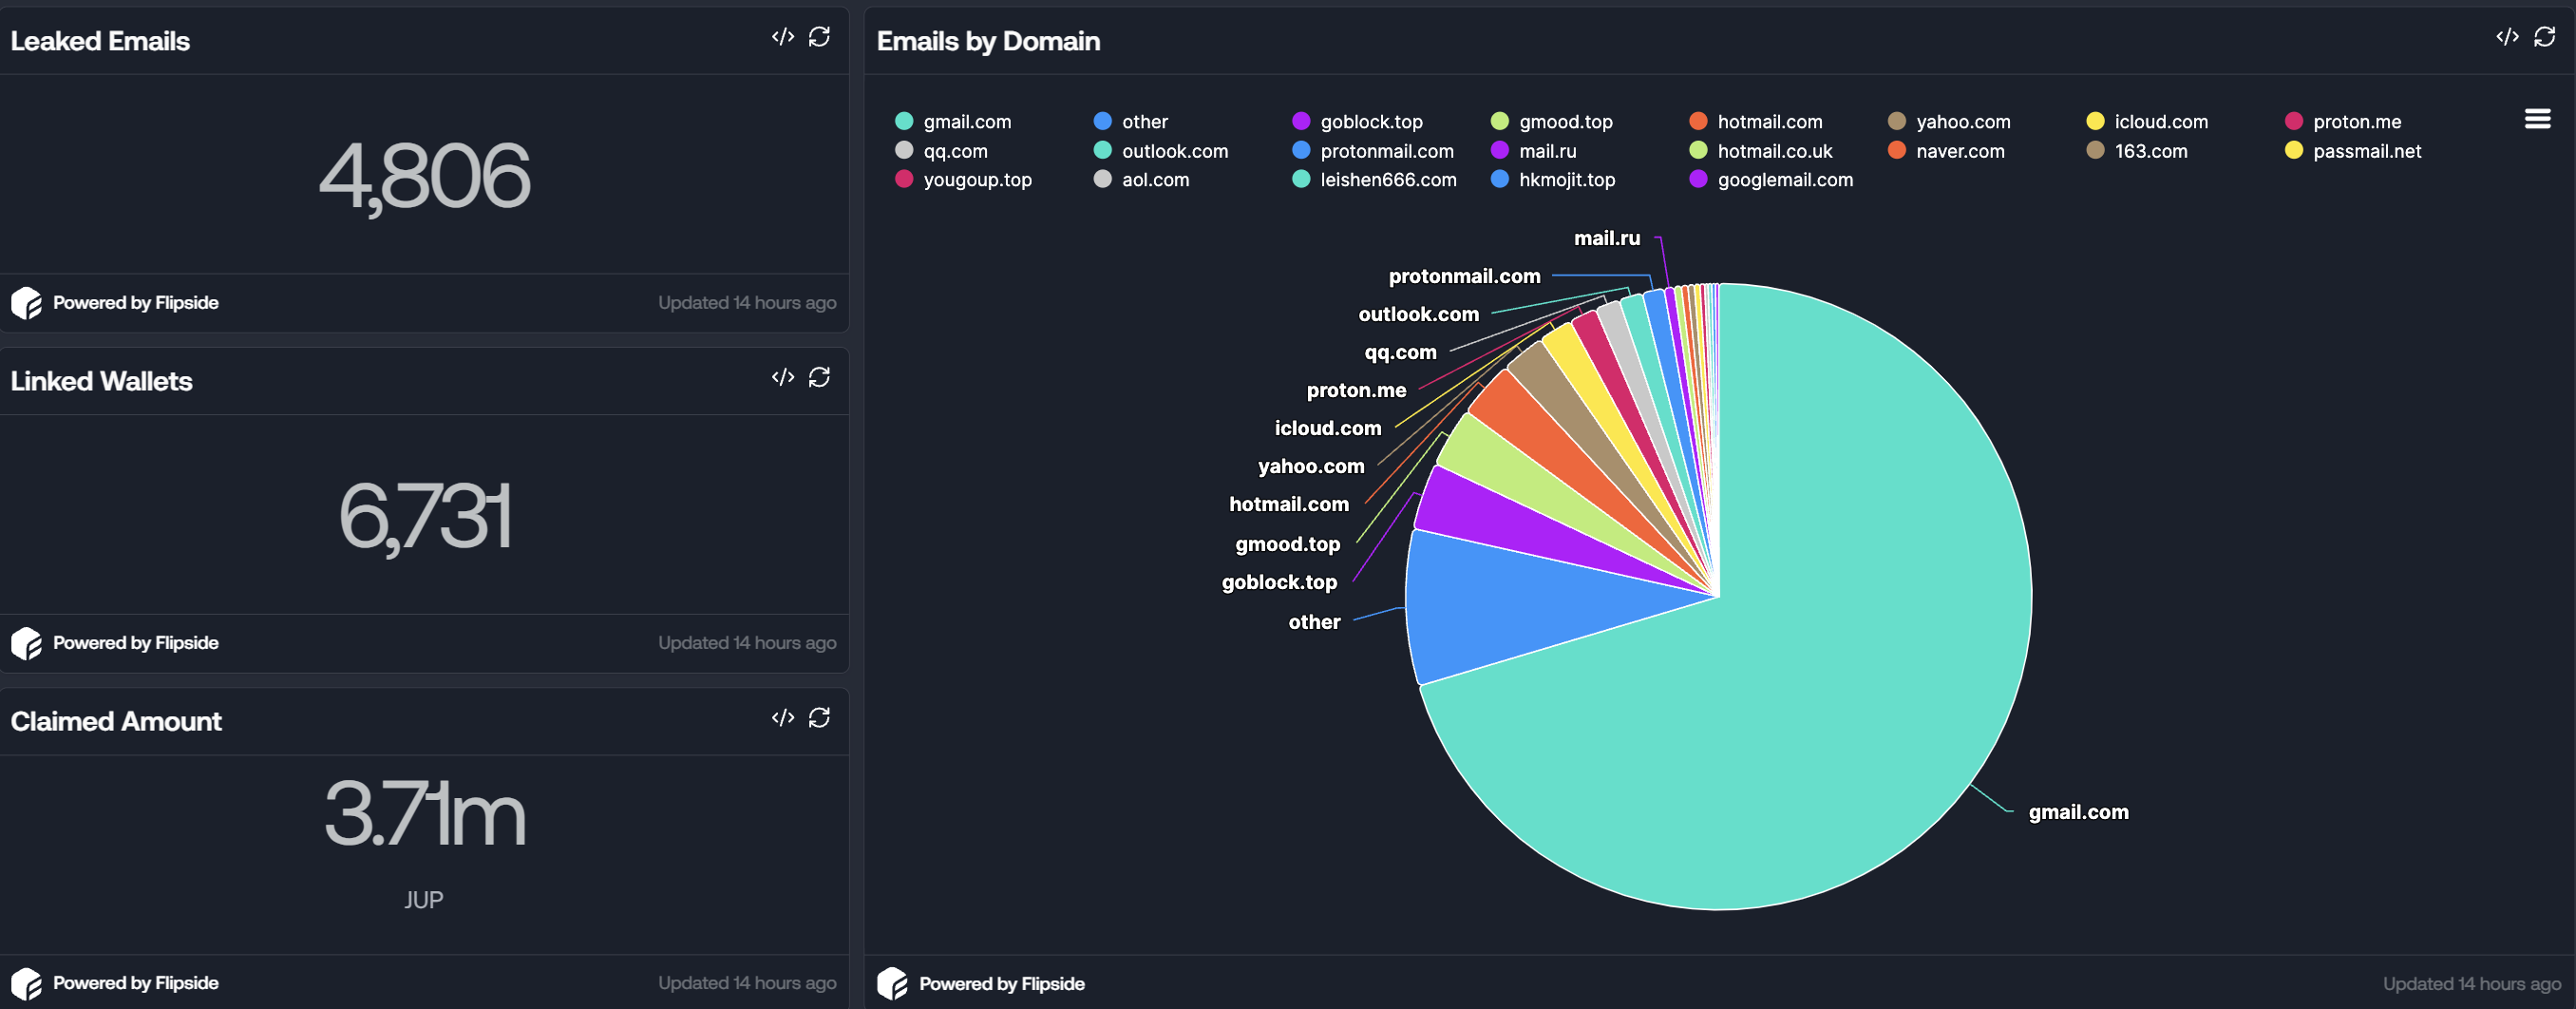Click the Powered by Flipside link under Leaked Emails
Screen dimensions: 2576x1009
point(135,303)
